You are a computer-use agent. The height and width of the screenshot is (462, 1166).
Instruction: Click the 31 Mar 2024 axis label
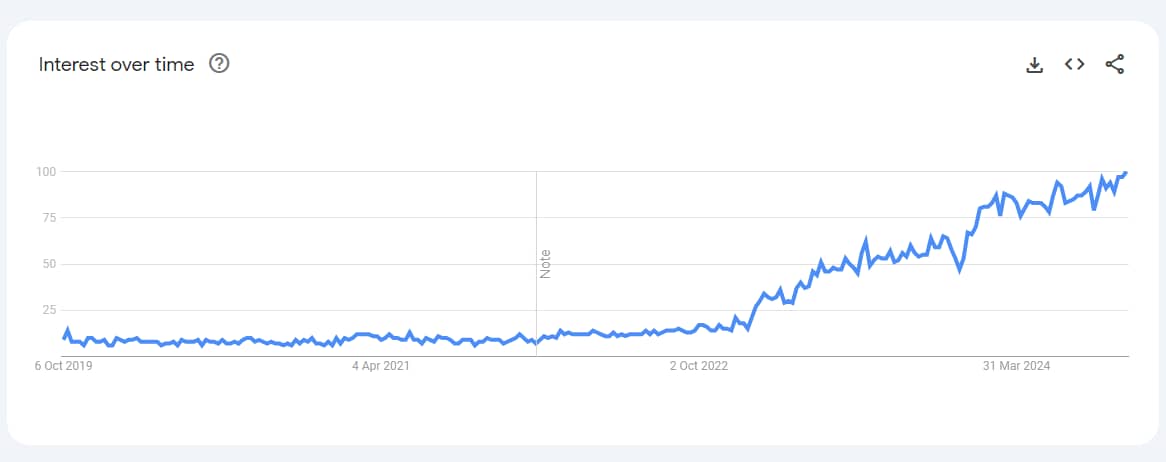(1016, 366)
